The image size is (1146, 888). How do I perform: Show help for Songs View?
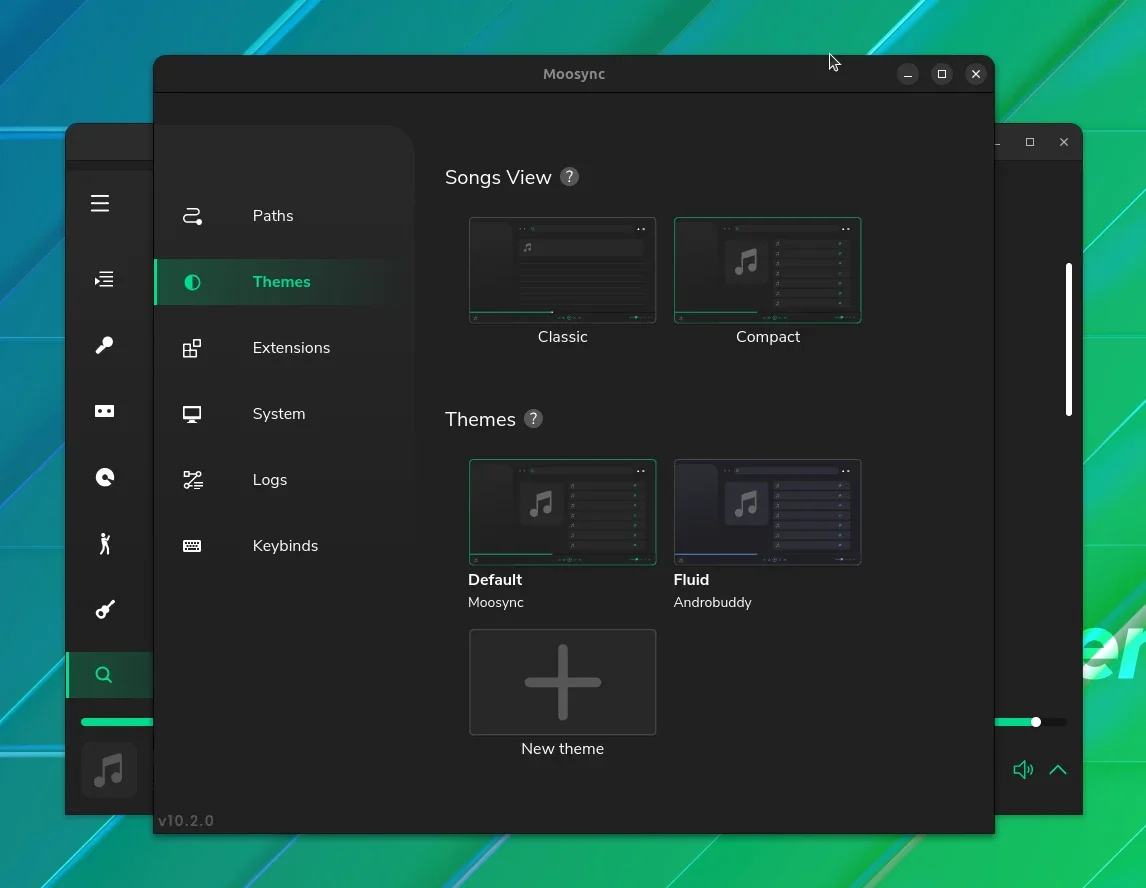coord(569,177)
